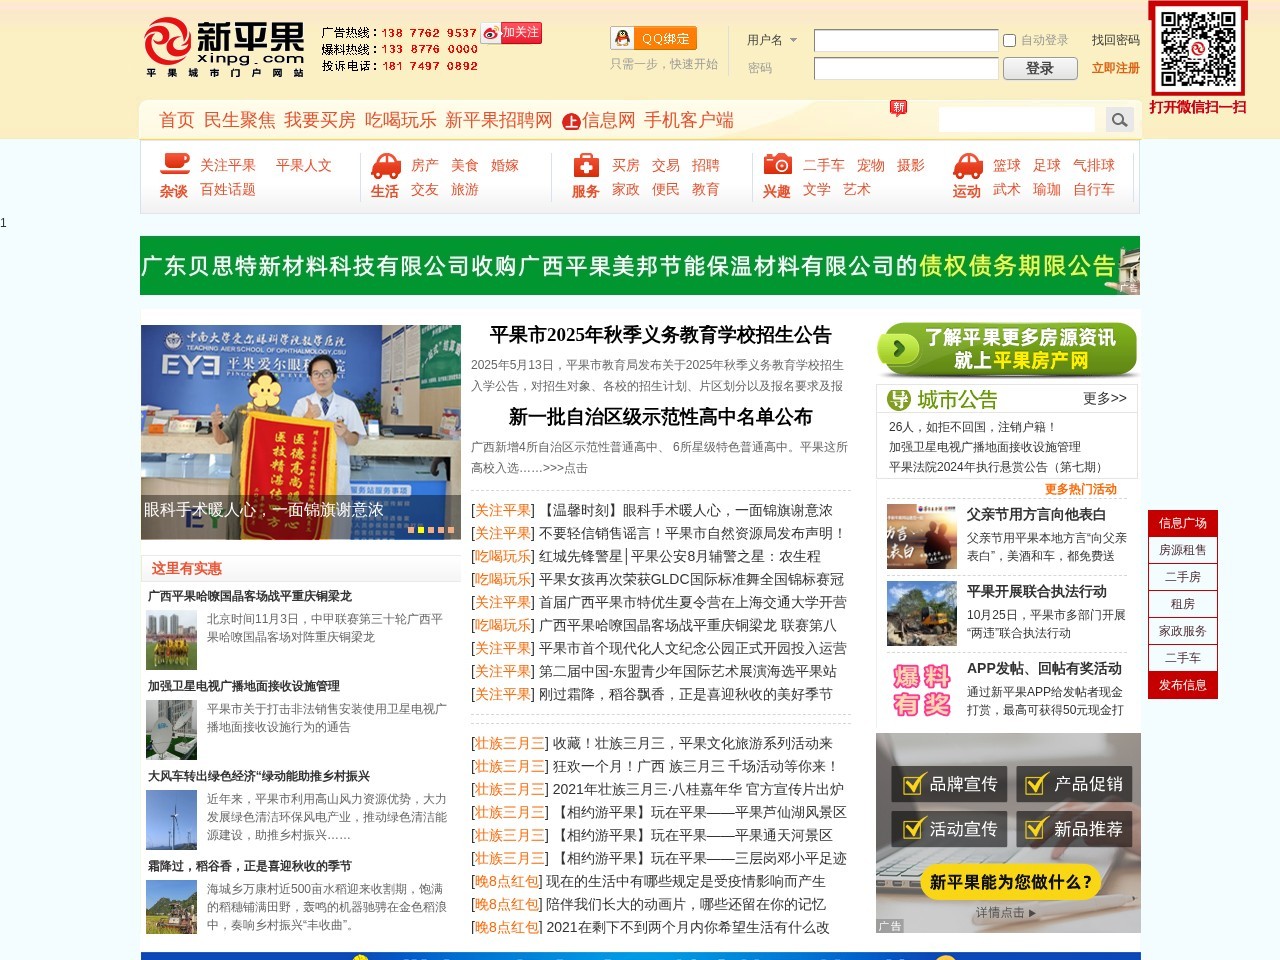Image resolution: width=1280 pixels, height=960 pixels.
Task: Click the 父亲节用方言向他表白 thumbnail
Action: [x=921, y=536]
